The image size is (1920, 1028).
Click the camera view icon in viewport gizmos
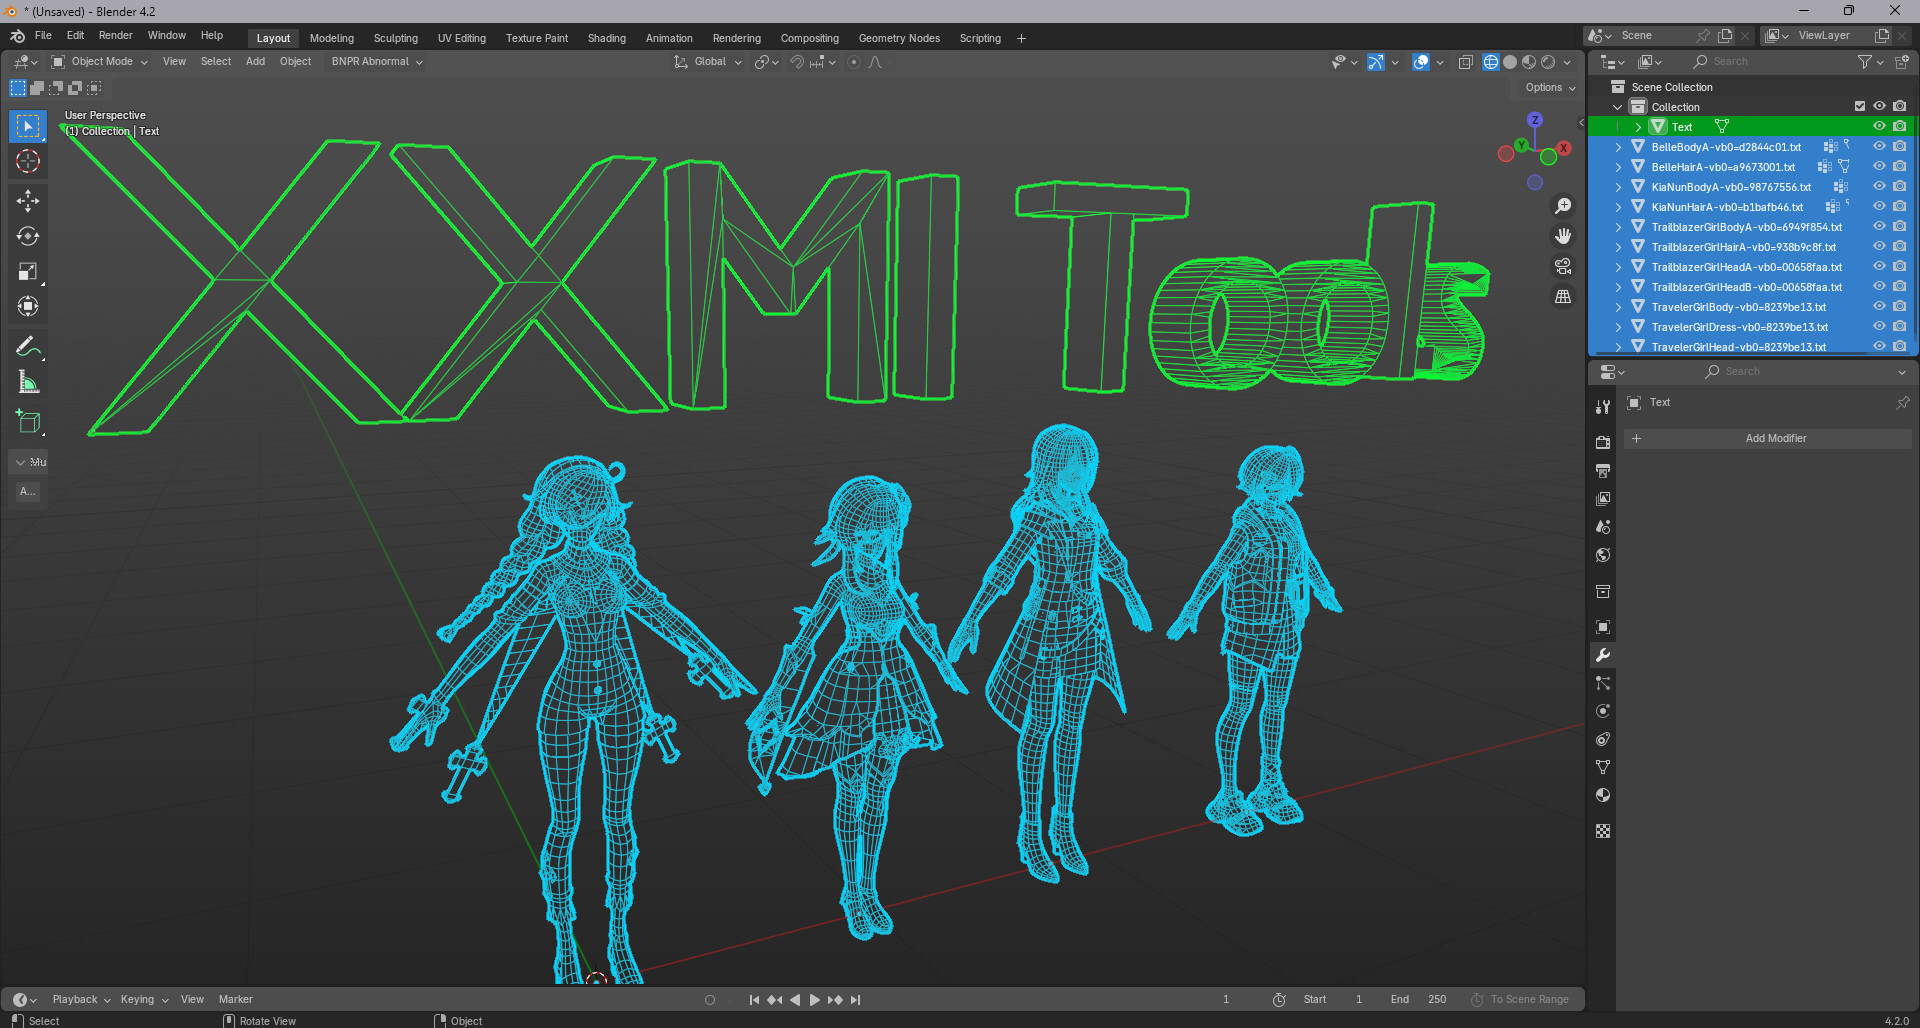(x=1563, y=266)
